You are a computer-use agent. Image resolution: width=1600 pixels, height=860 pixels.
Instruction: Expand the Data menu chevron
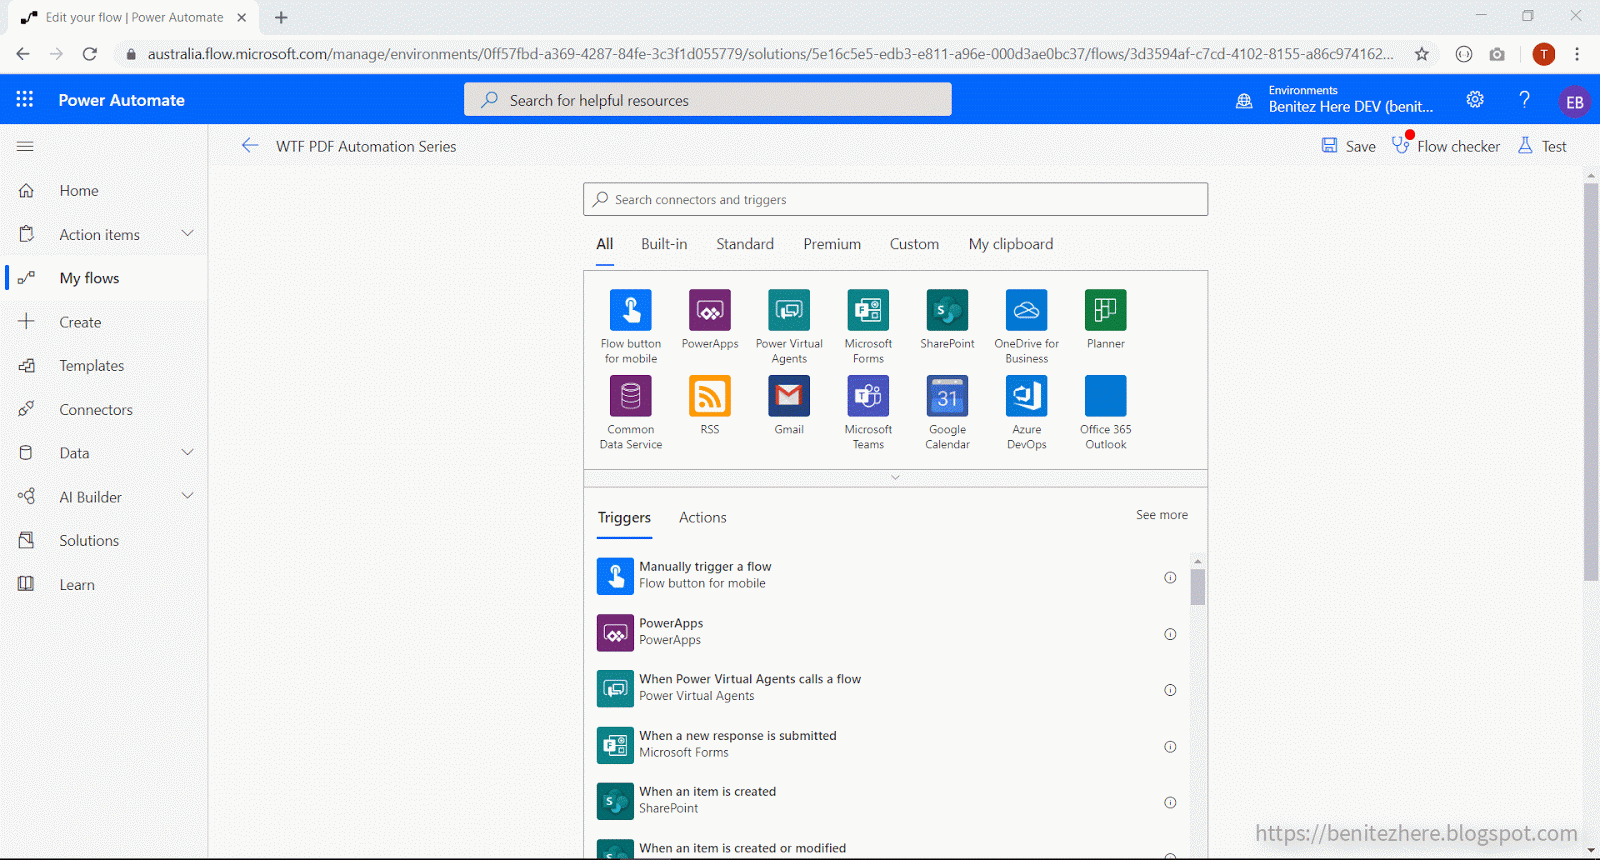point(187,452)
